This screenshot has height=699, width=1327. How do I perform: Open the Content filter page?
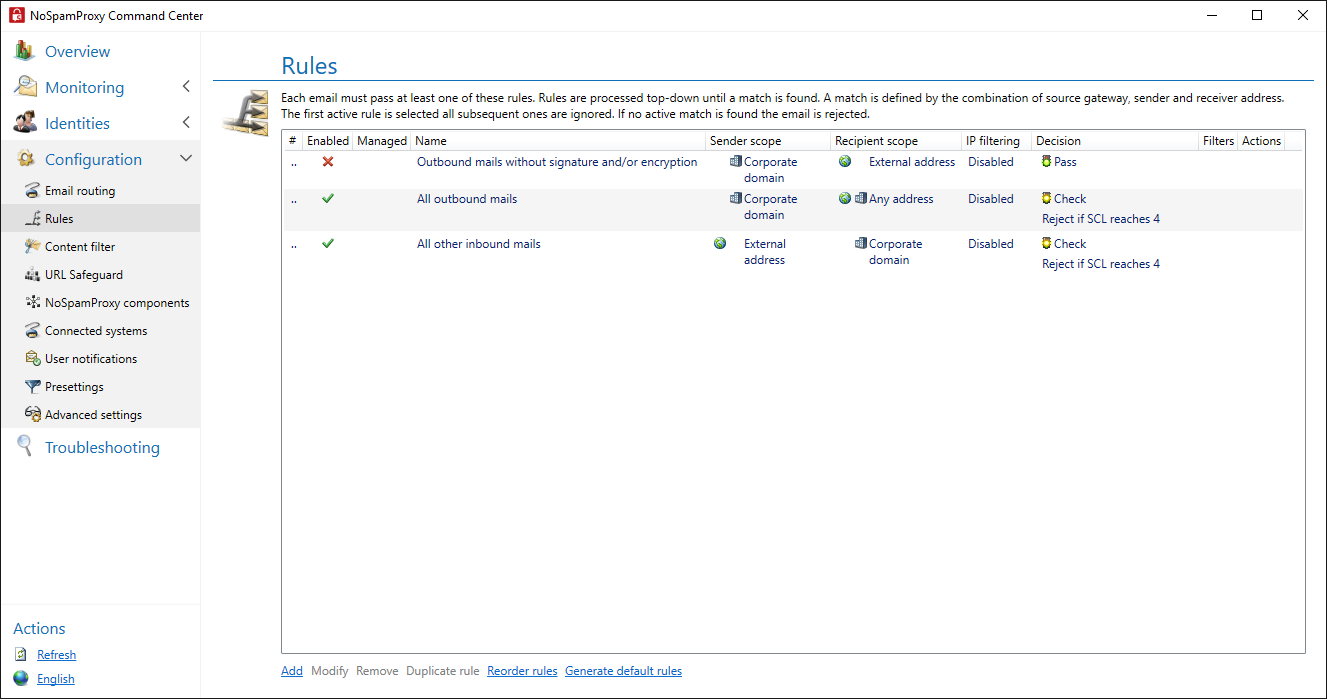click(x=80, y=246)
